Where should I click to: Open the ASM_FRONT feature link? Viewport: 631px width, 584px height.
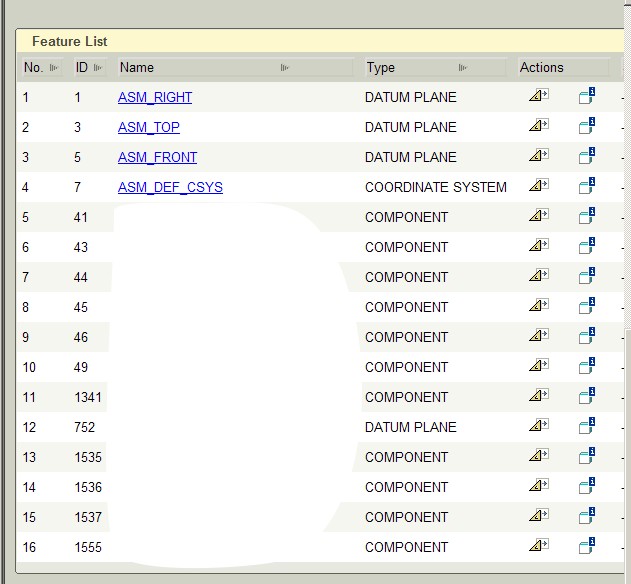[157, 157]
